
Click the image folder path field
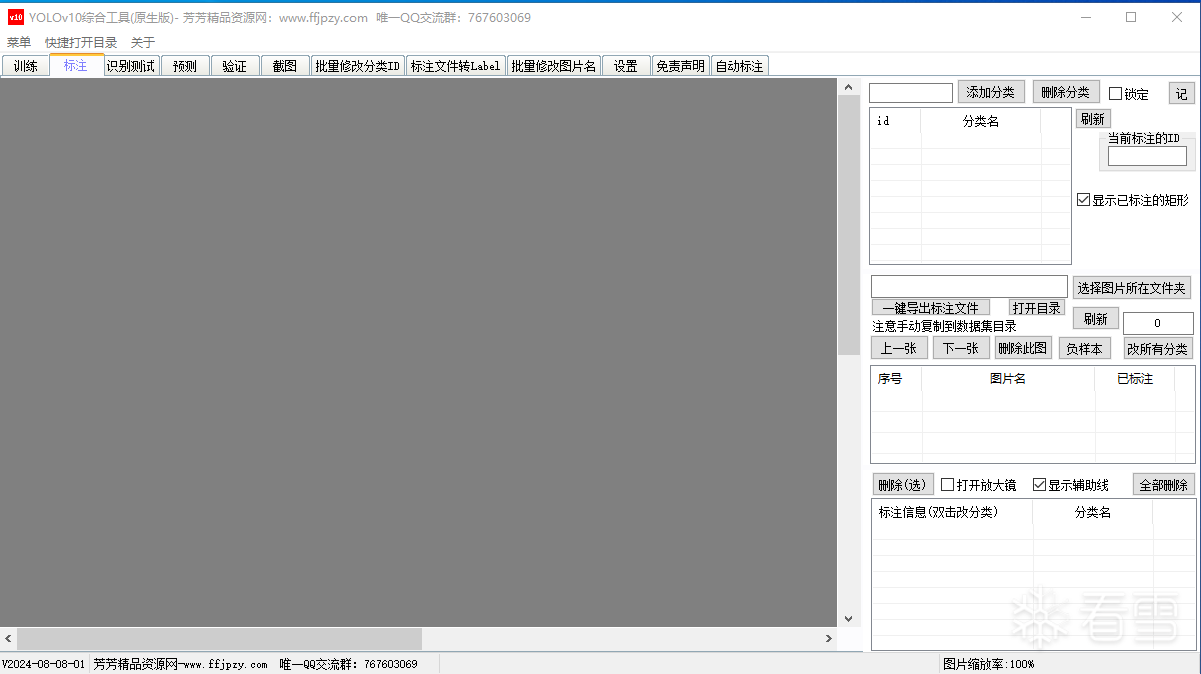969,287
